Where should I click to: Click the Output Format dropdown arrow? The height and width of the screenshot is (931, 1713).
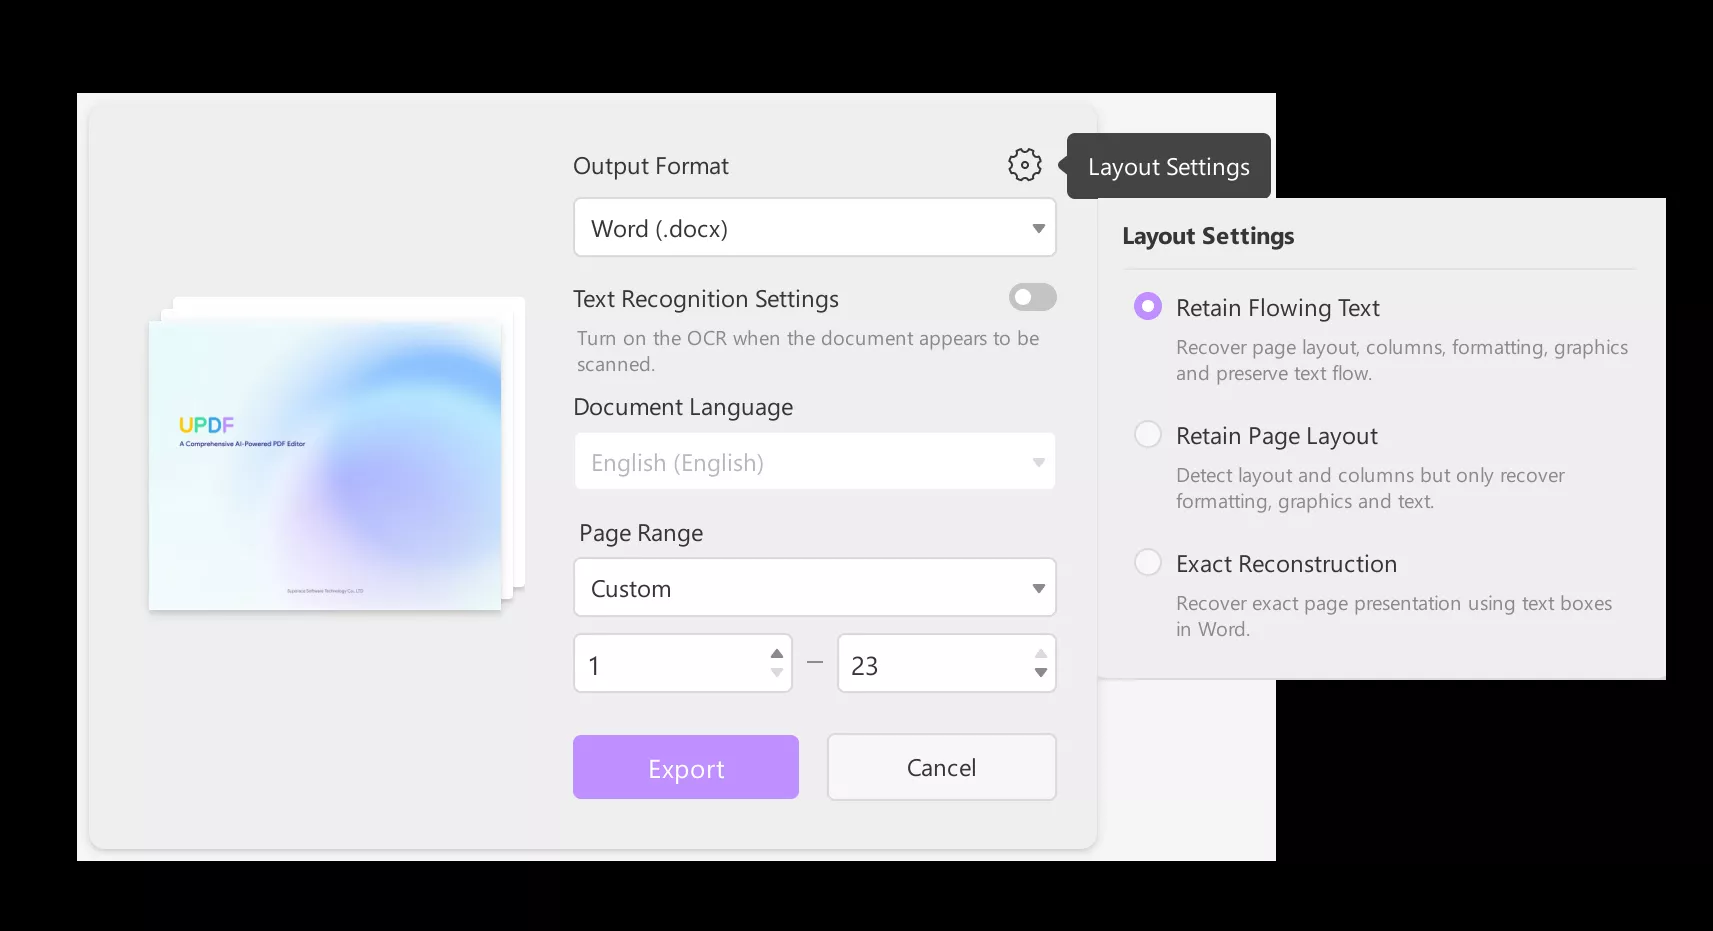click(1038, 227)
